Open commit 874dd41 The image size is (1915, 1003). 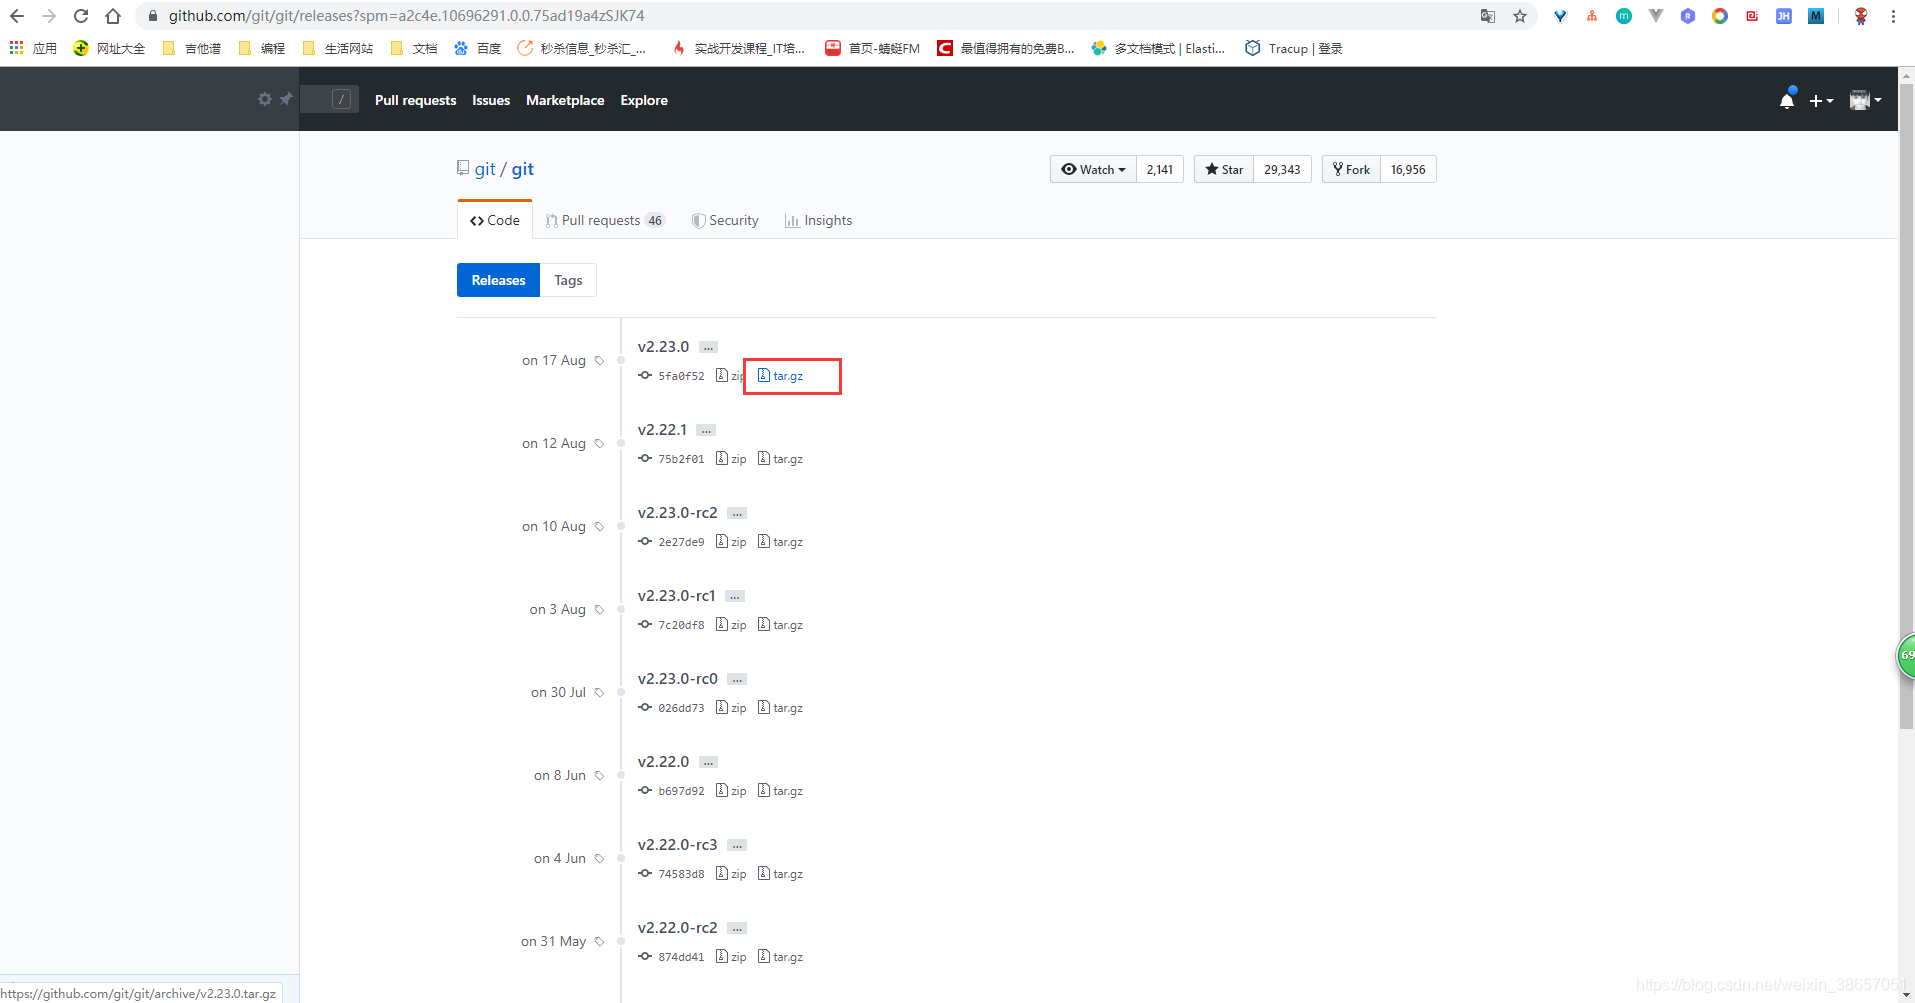pos(681,957)
